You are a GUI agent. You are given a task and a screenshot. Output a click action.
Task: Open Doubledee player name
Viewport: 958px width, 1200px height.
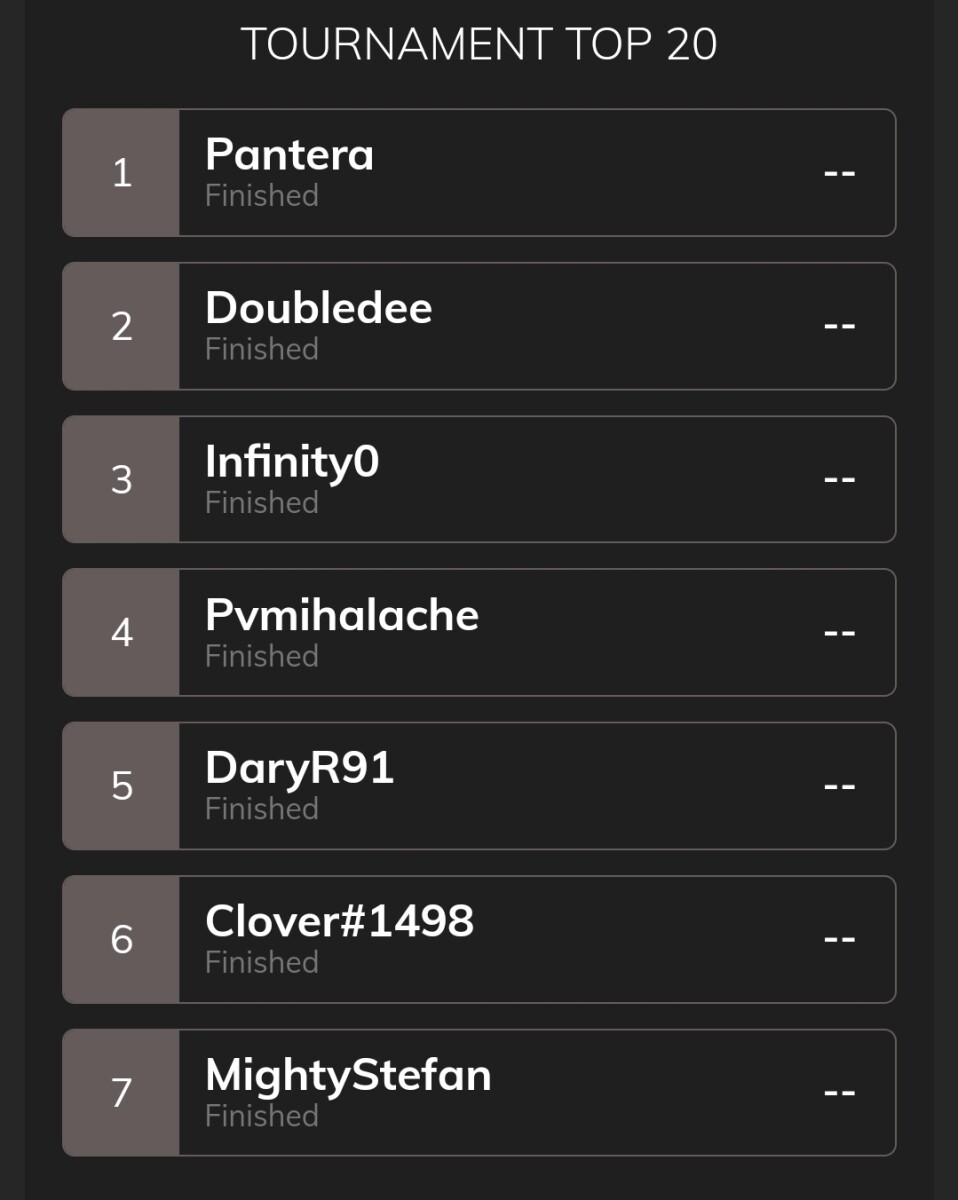click(x=319, y=308)
